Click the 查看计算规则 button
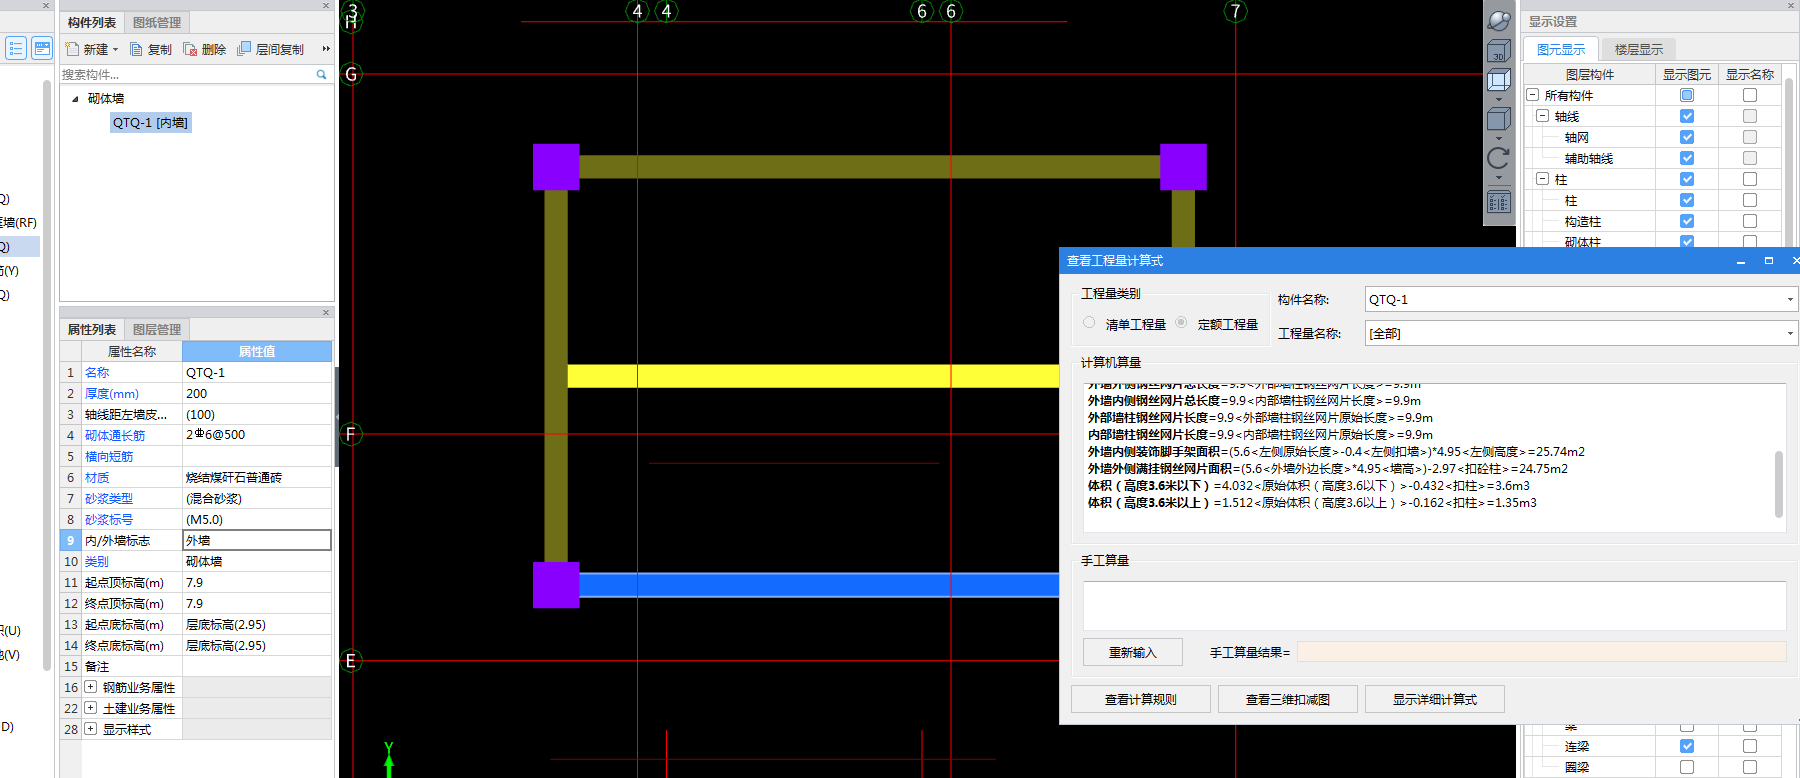1800x778 pixels. [1141, 699]
